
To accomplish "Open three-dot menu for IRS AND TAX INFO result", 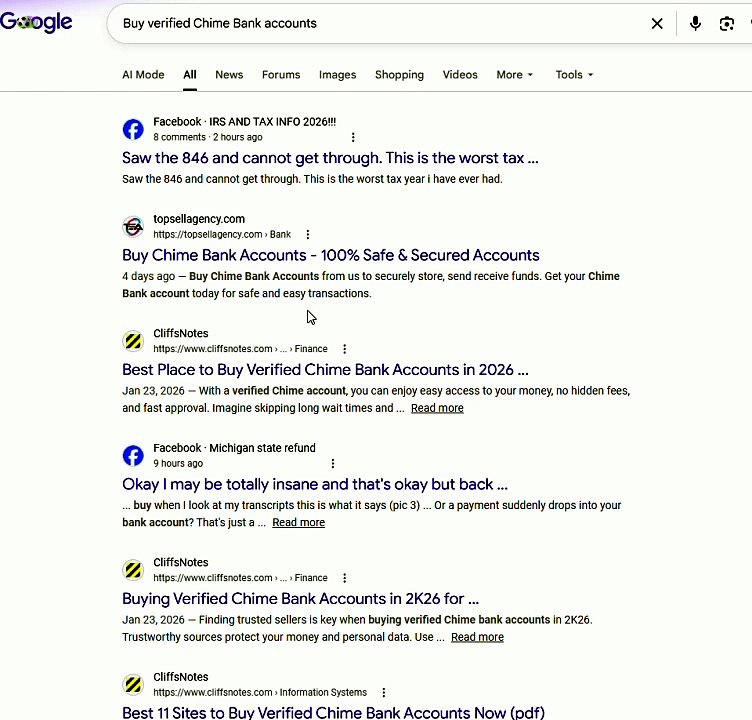I will pos(353,137).
